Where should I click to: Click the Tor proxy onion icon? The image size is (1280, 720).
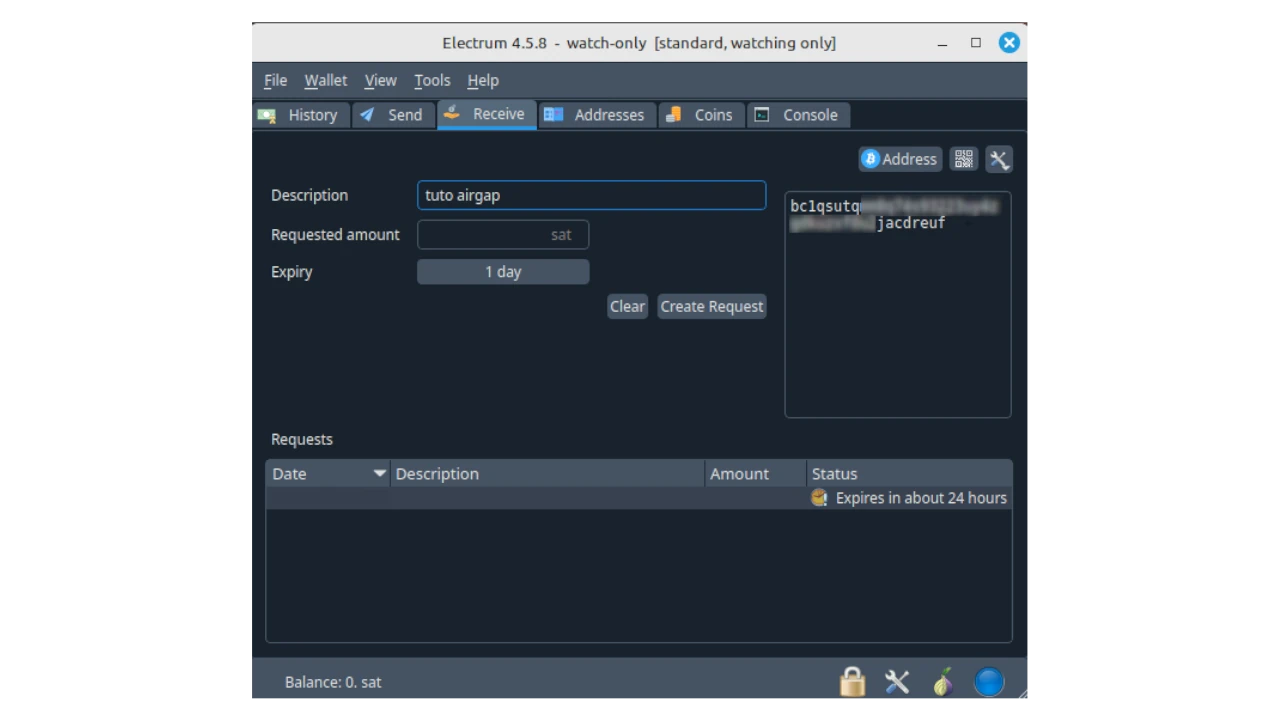click(943, 682)
